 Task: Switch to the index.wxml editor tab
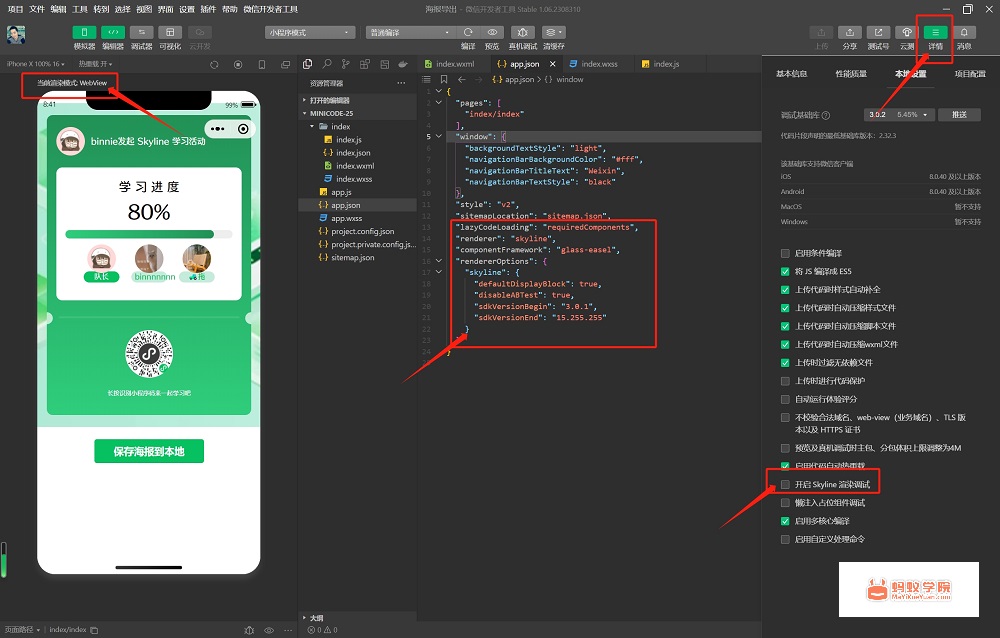pyautogui.click(x=455, y=64)
